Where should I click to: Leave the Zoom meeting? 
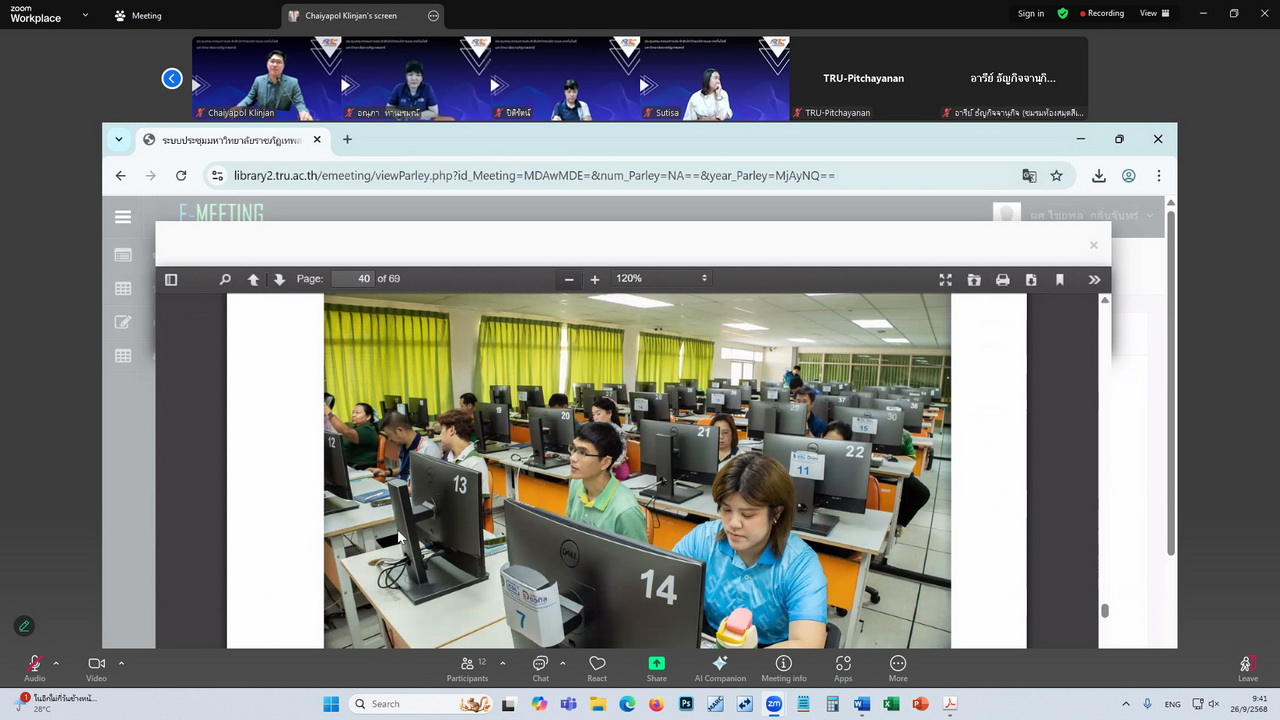pos(1247,667)
